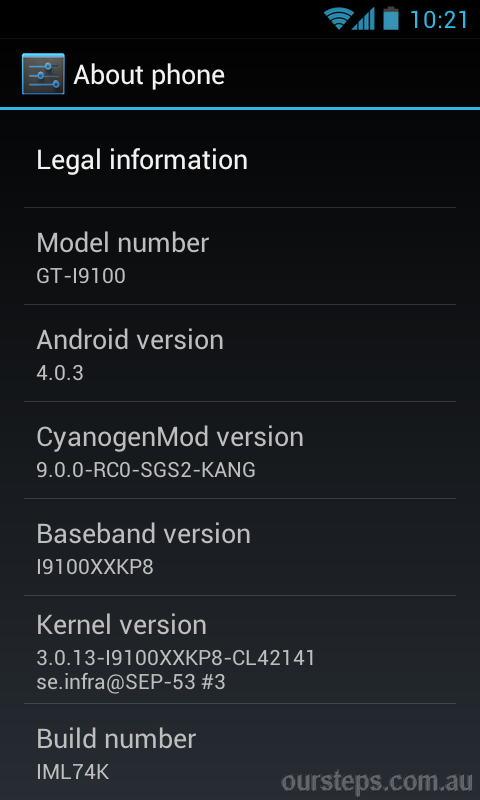The height and width of the screenshot is (800, 480).
Task: Select the Baseband version entry
Action: point(240,547)
